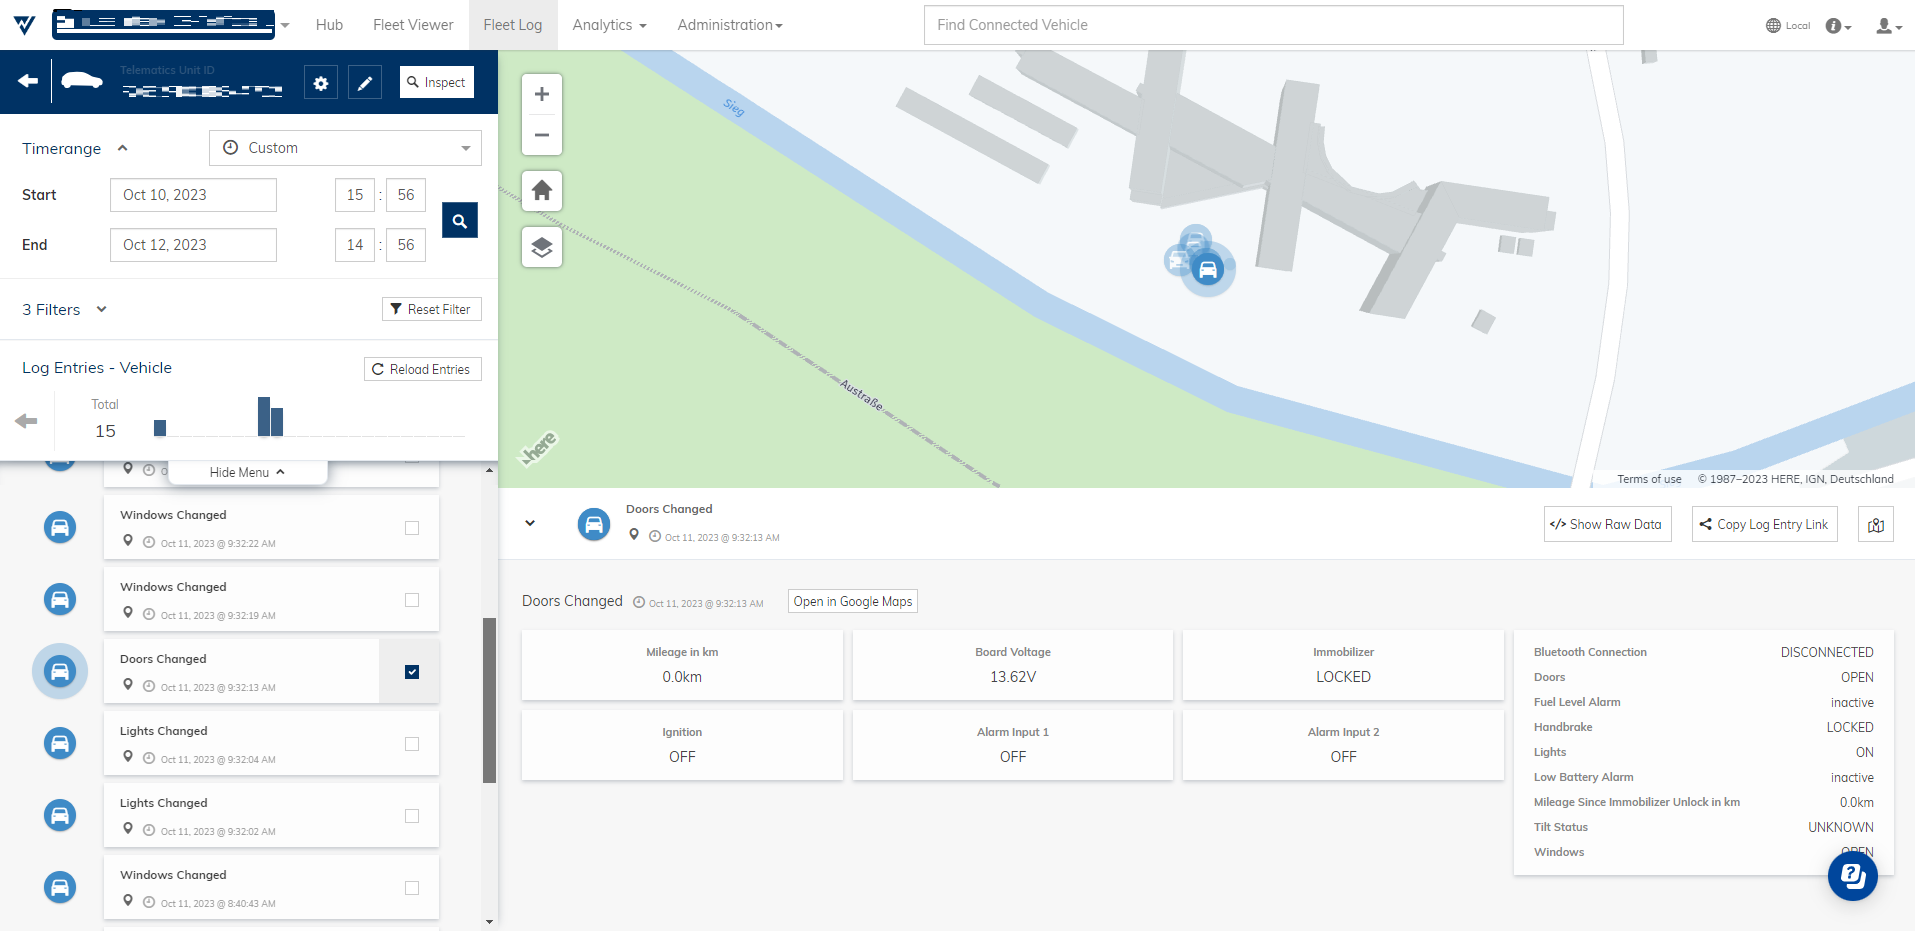Click the Terms of use link
1915x931 pixels.
coord(1649,479)
